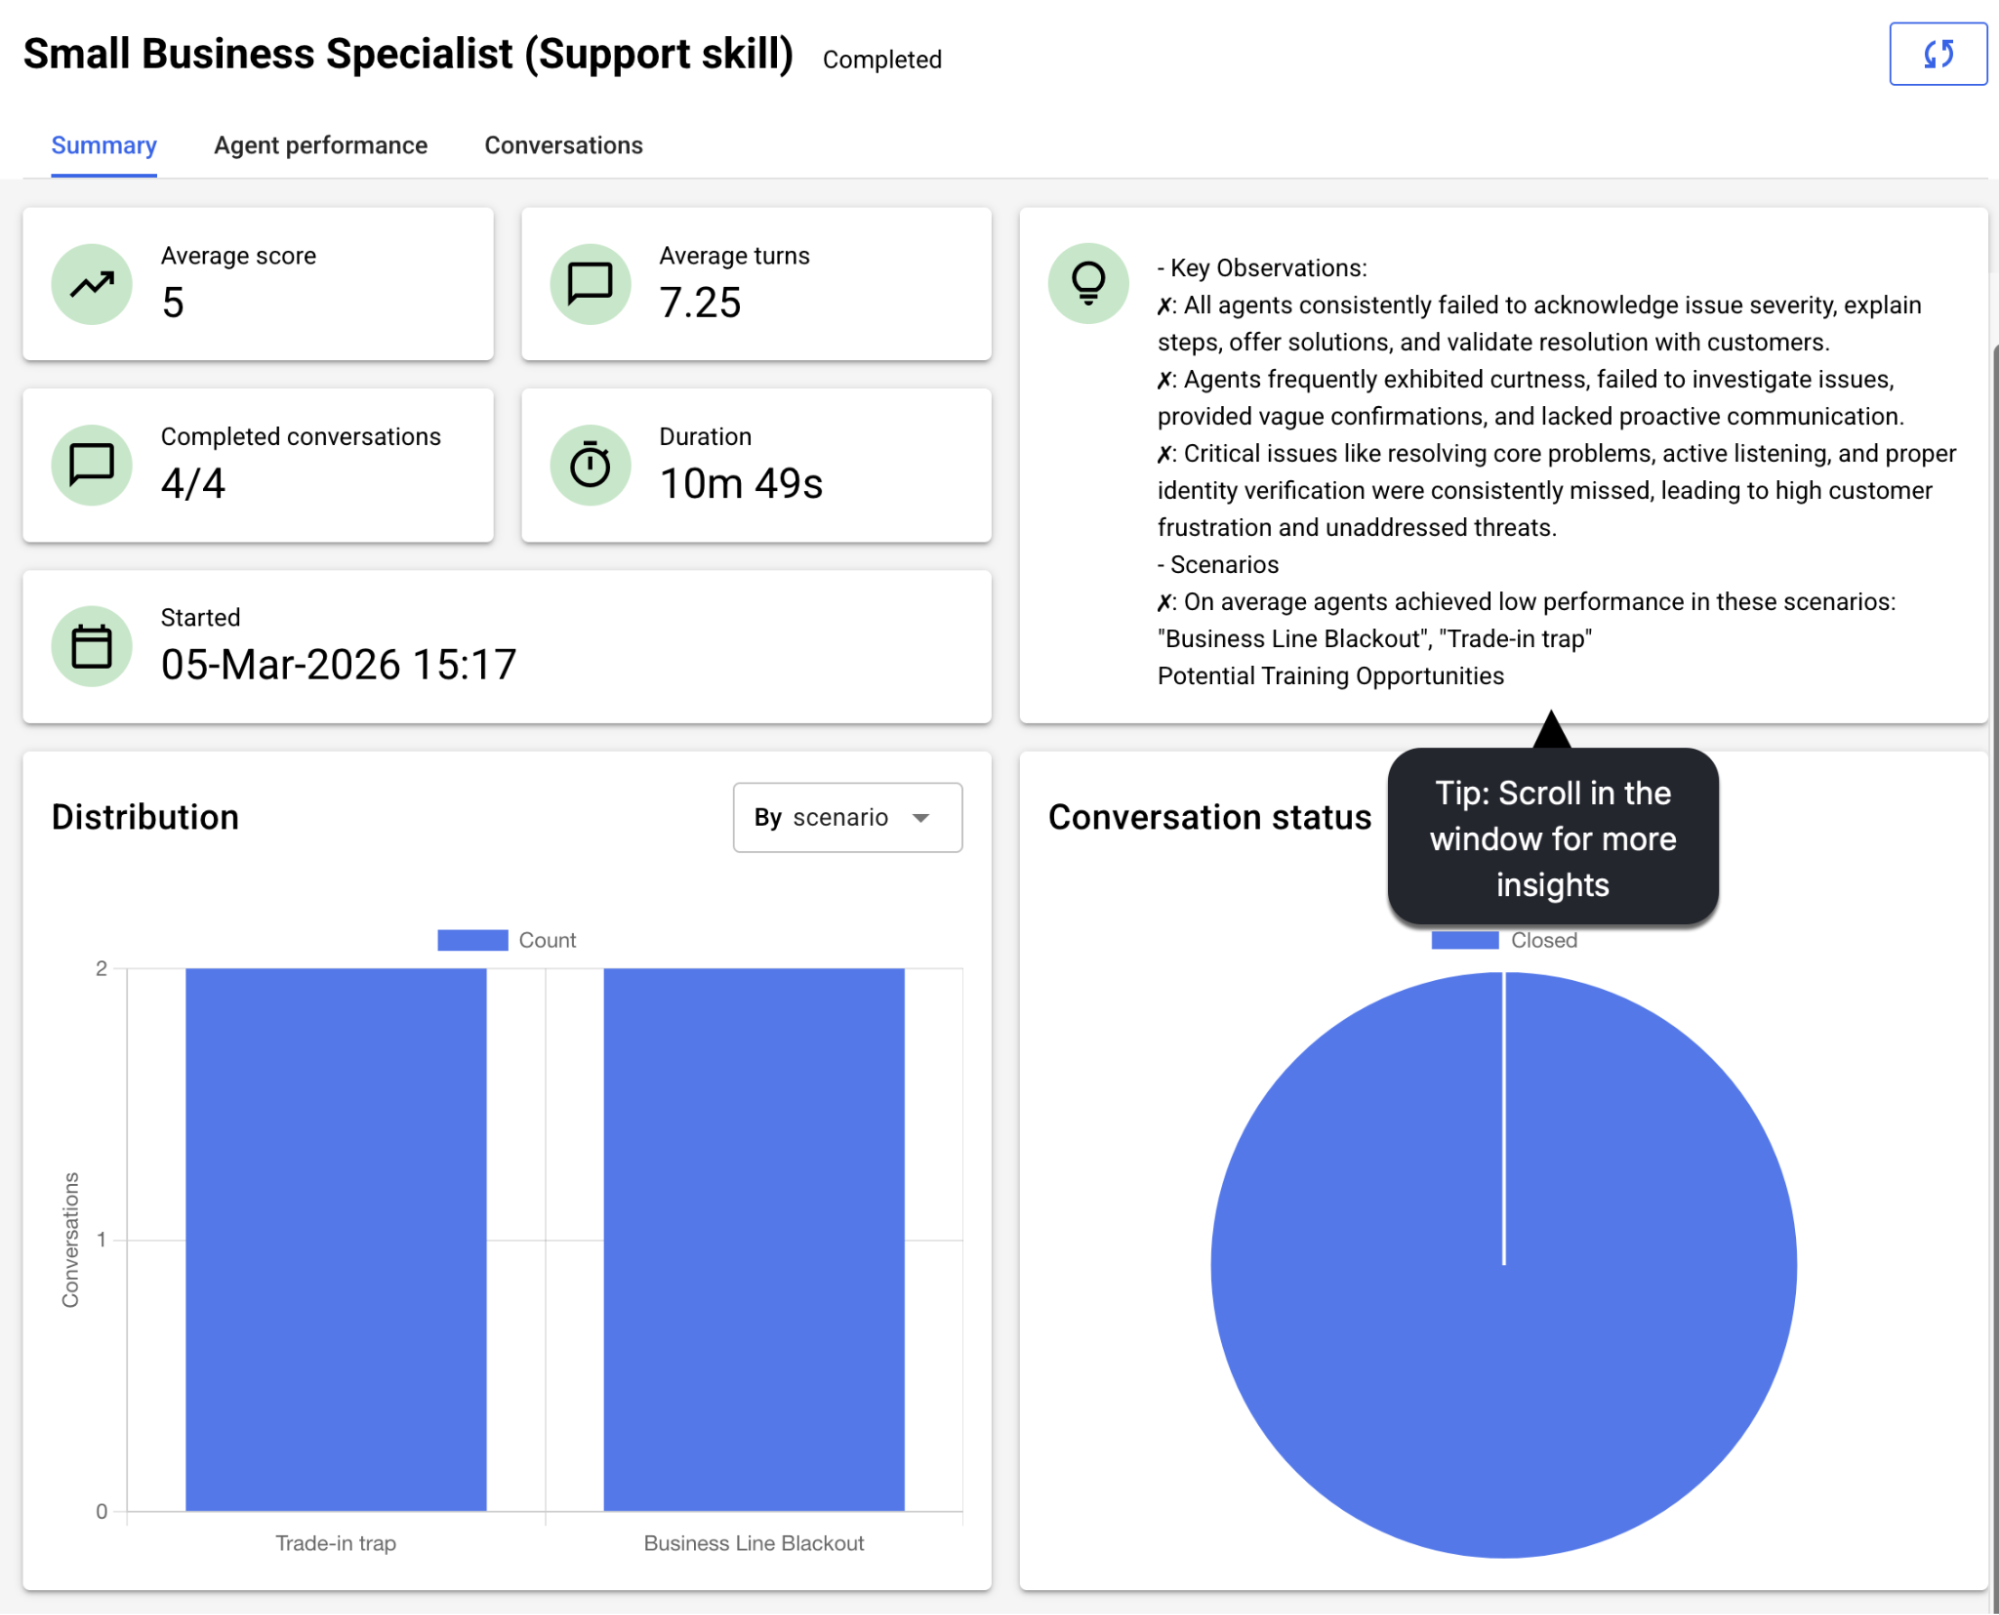Click the Completed conversations speech icon
1999x1615 pixels.
click(x=91, y=465)
